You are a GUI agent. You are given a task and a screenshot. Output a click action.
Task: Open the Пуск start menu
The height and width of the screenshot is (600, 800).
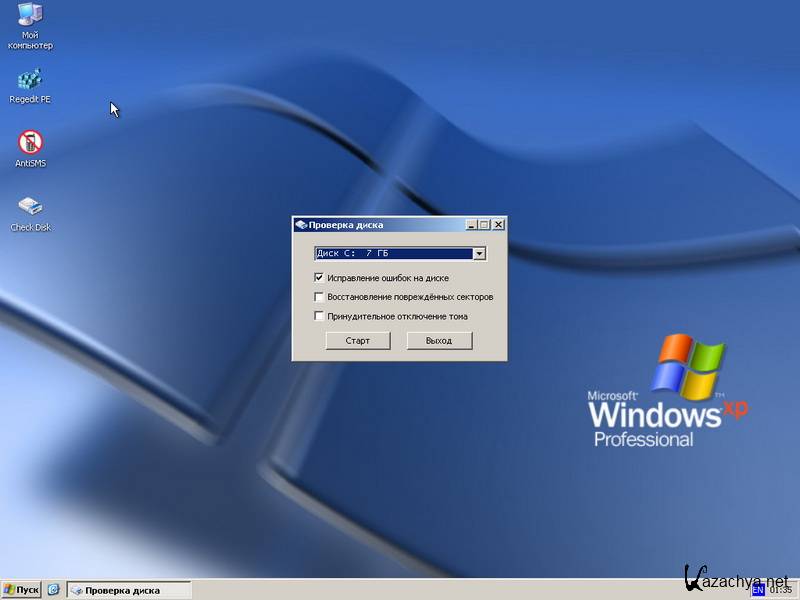click(21, 590)
